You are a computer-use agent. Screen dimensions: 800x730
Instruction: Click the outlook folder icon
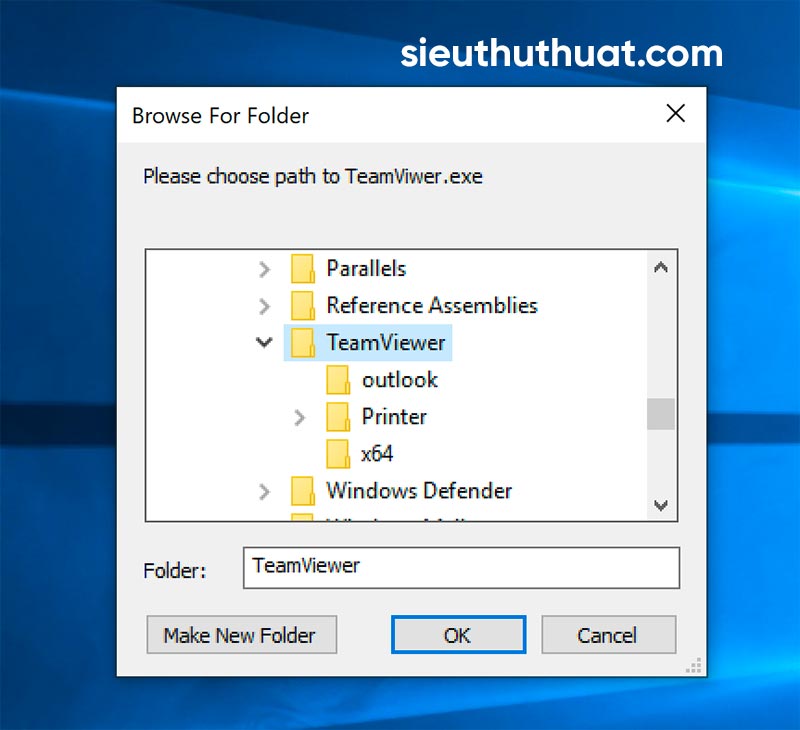click(338, 380)
